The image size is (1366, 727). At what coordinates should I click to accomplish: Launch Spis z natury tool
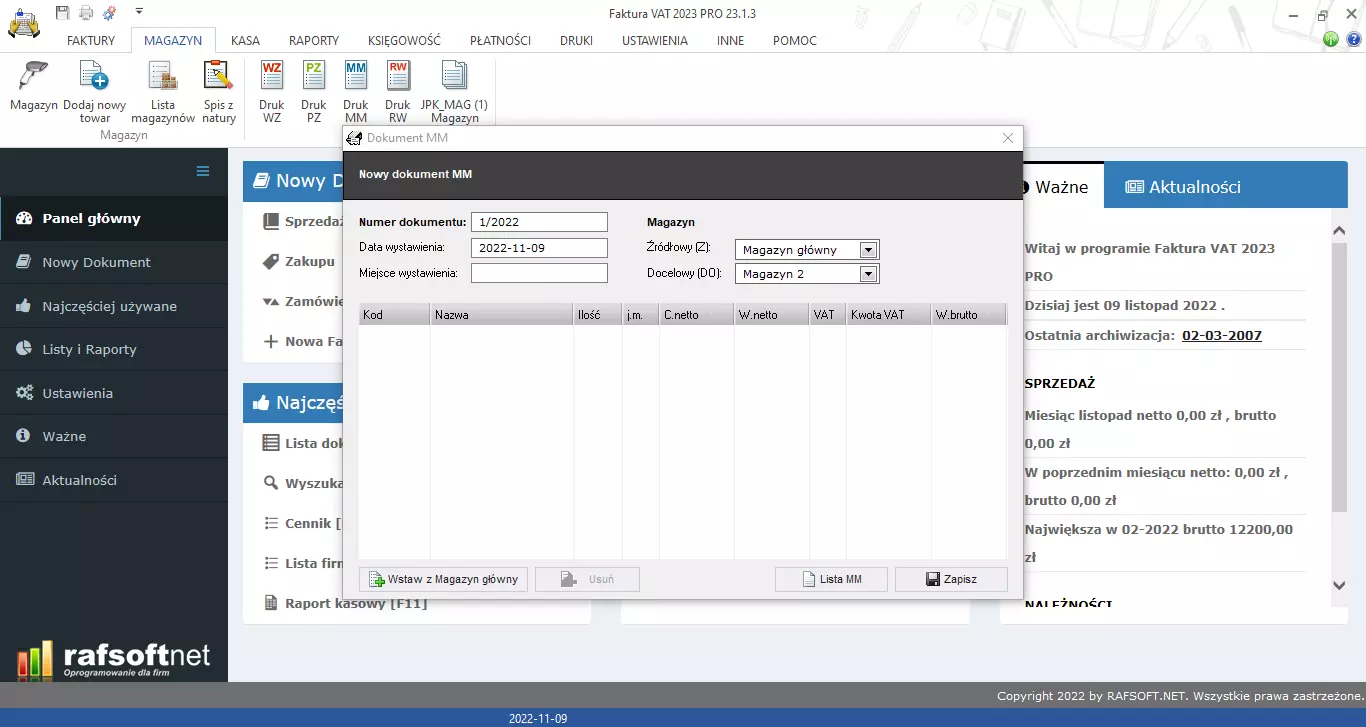tap(218, 76)
